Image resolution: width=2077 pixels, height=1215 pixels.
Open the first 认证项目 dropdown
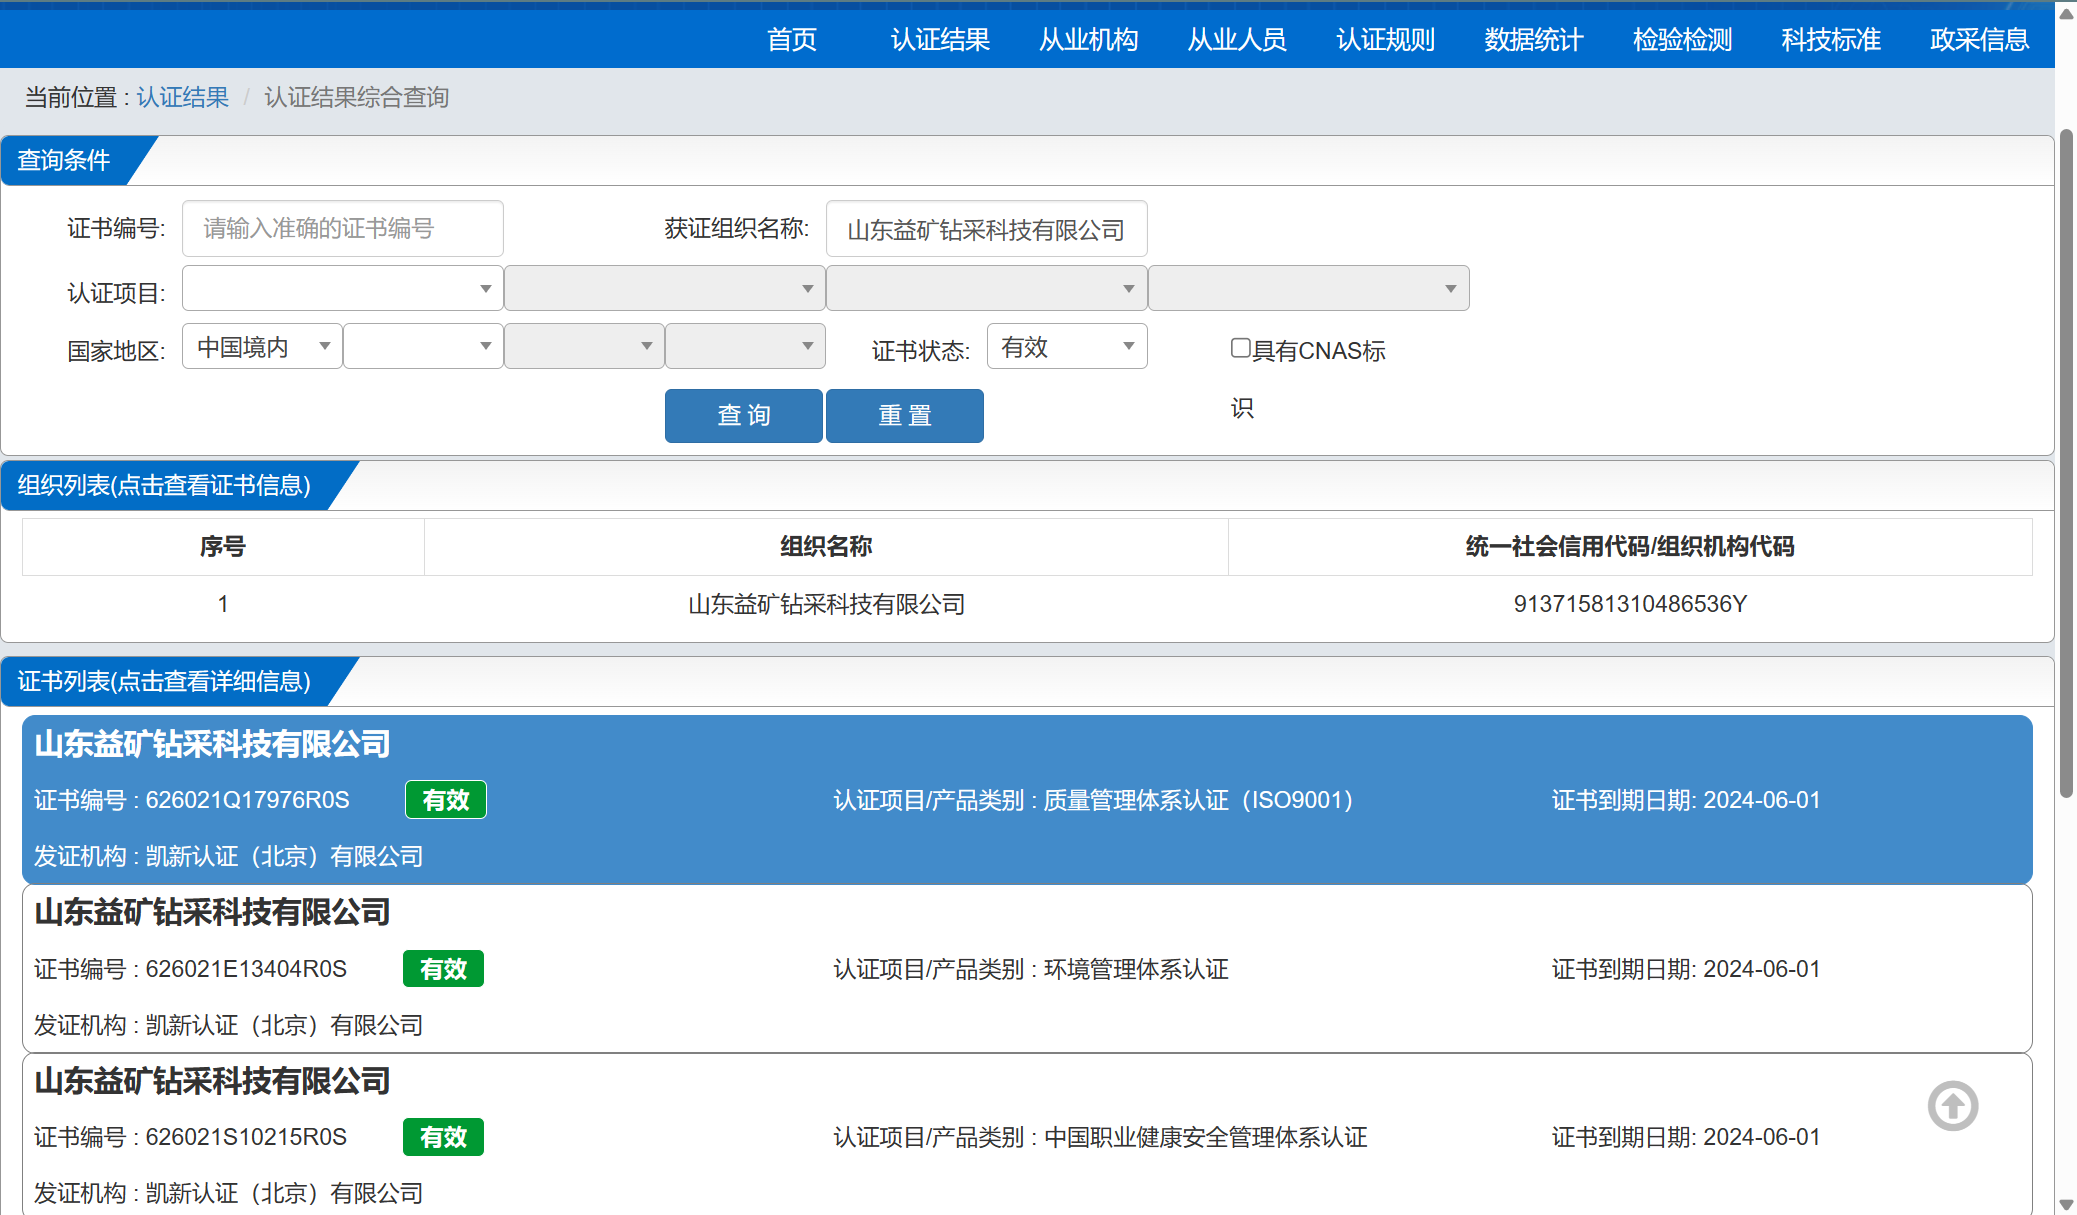(342, 288)
